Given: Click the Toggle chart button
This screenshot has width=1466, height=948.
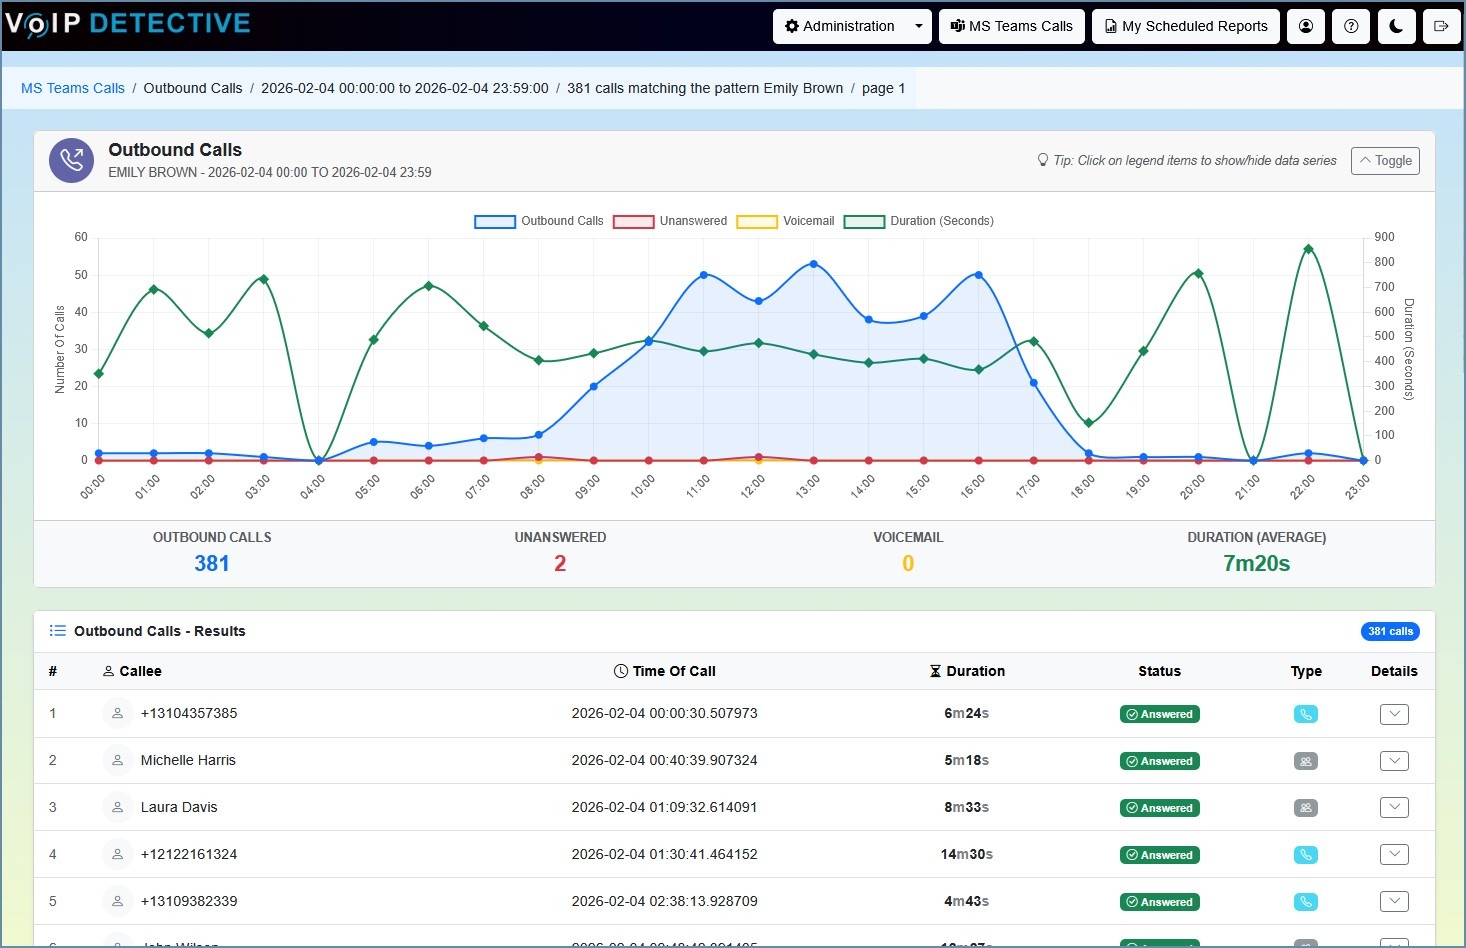Looking at the screenshot, I should (1385, 161).
